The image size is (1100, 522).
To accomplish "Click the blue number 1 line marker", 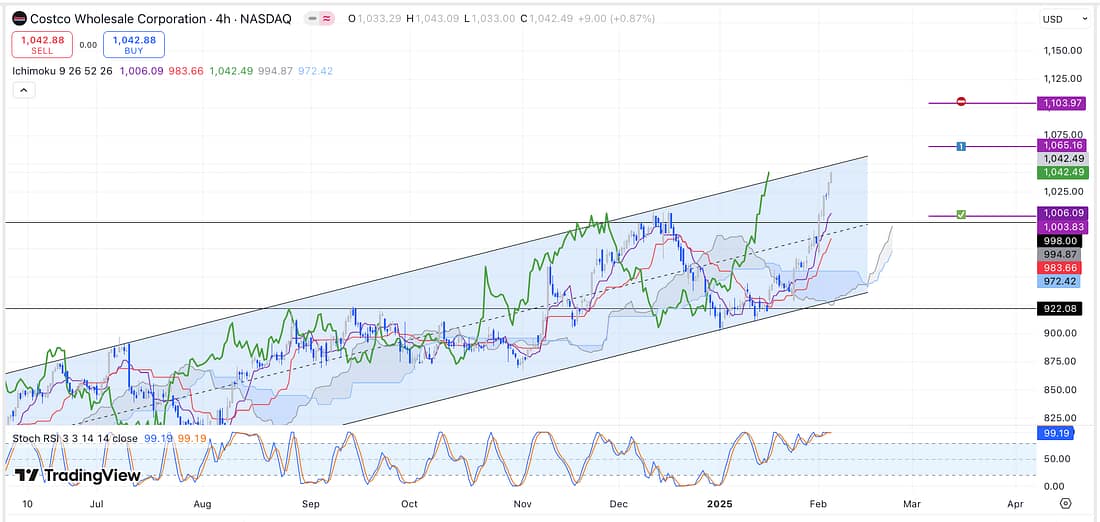I will [960, 146].
